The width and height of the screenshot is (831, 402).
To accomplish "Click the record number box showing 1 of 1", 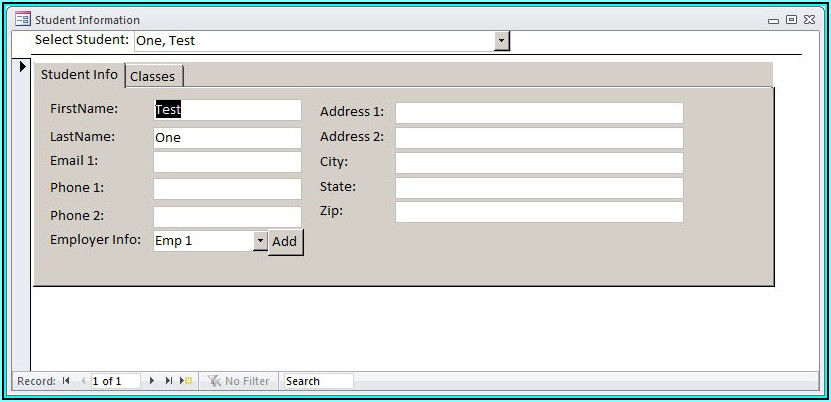I will coord(116,381).
